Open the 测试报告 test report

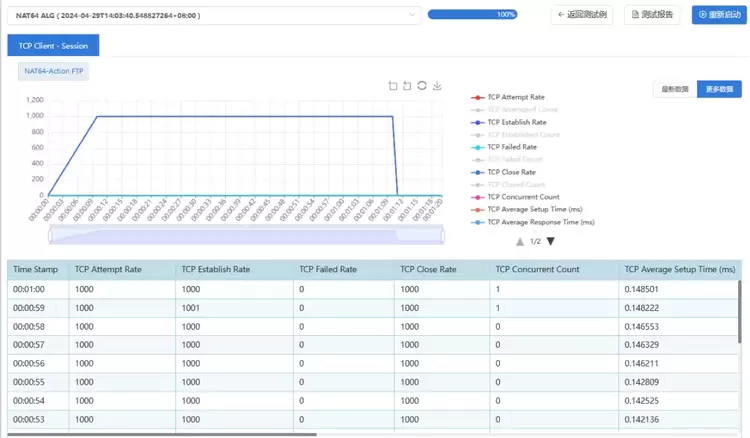pos(652,15)
